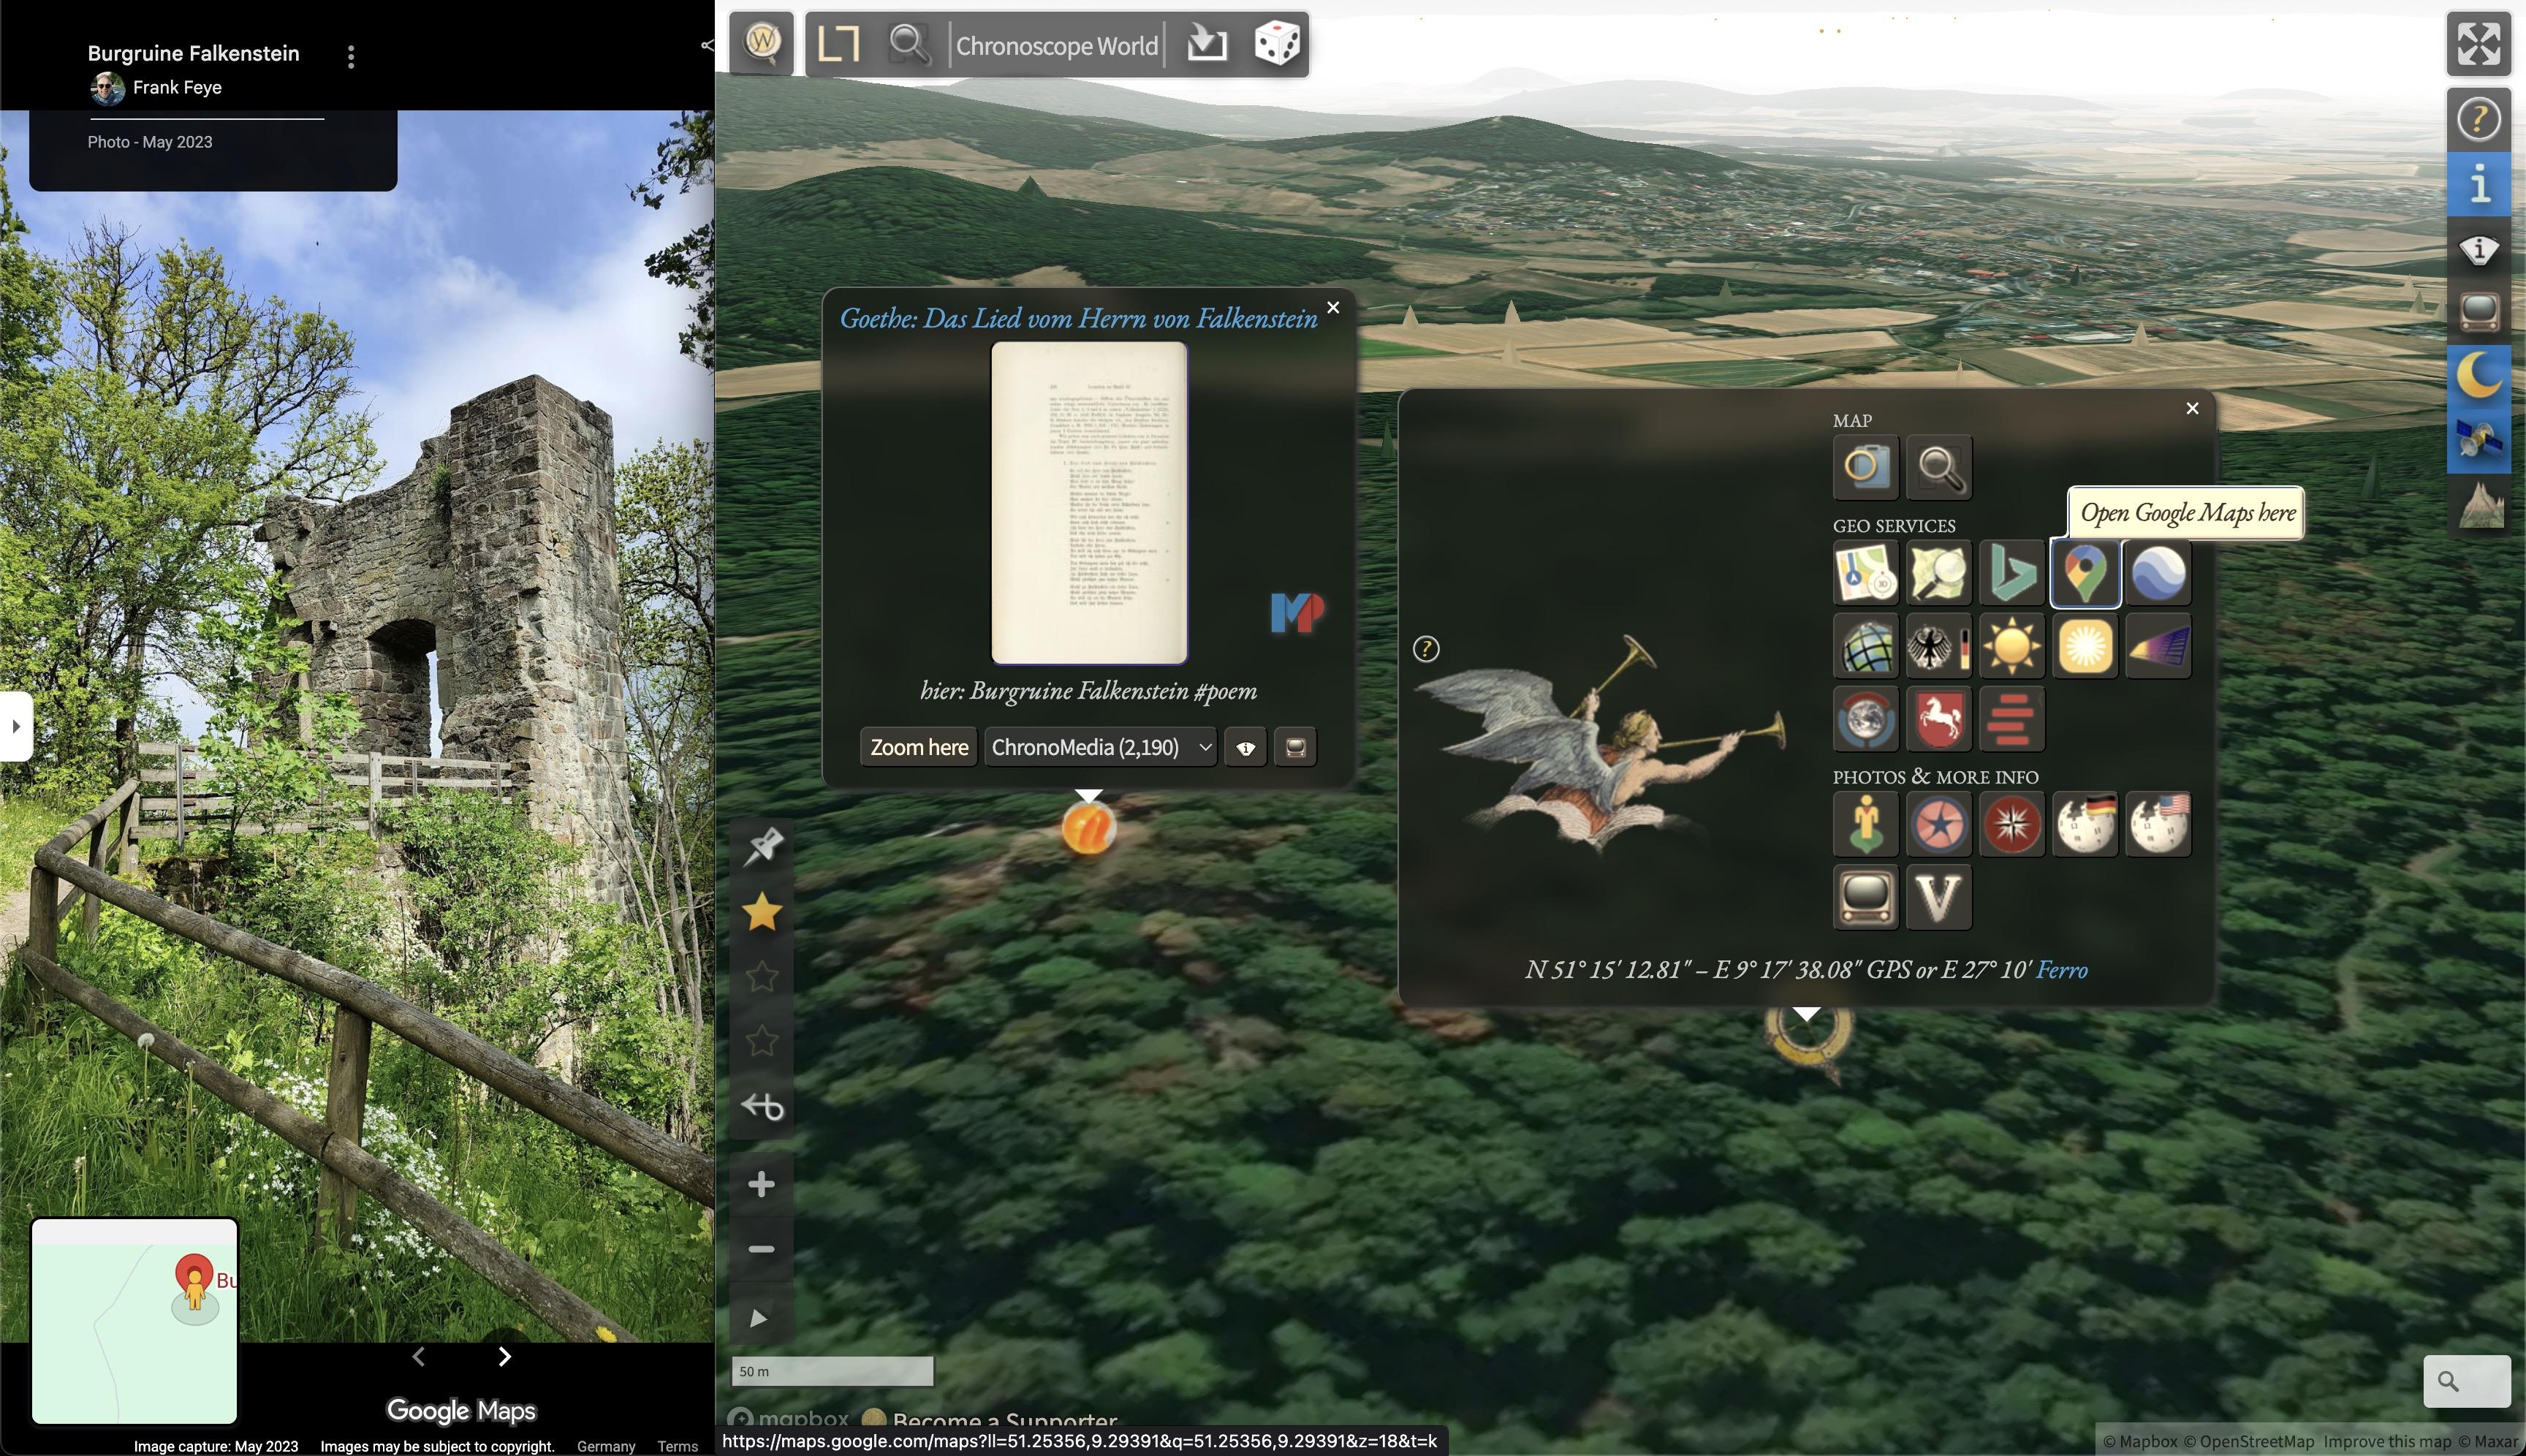Image resolution: width=2526 pixels, height=1456 pixels.
Task: Open the help question mark panel
Action: (x=2478, y=120)
